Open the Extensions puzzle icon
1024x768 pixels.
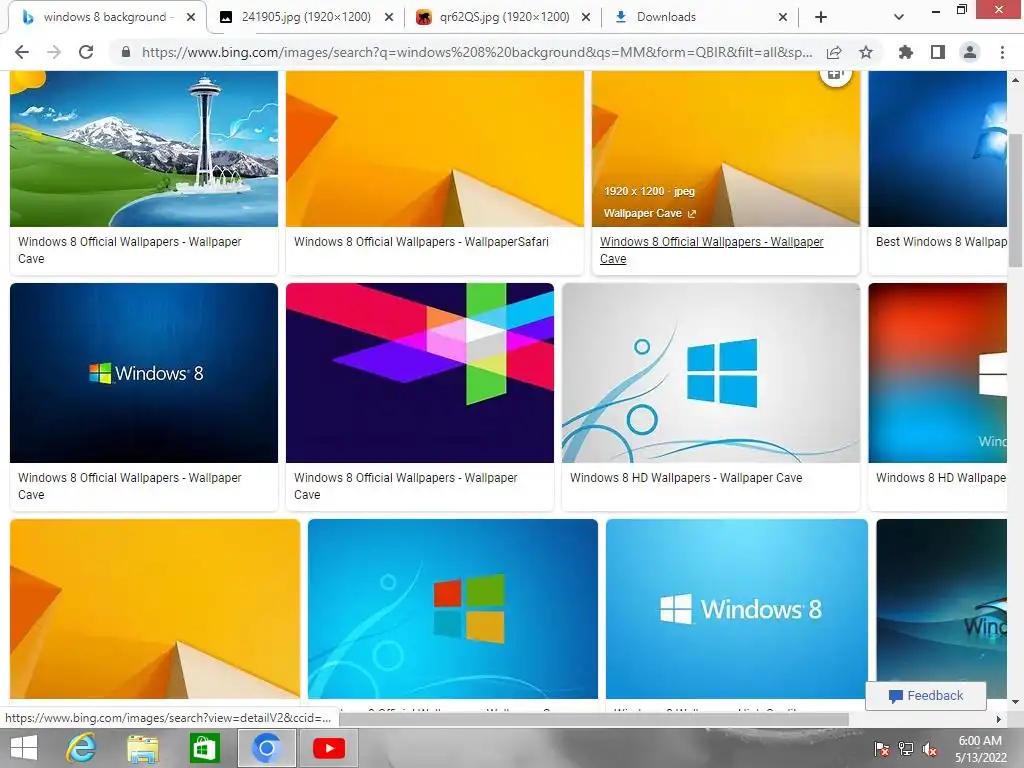[905, 52]
